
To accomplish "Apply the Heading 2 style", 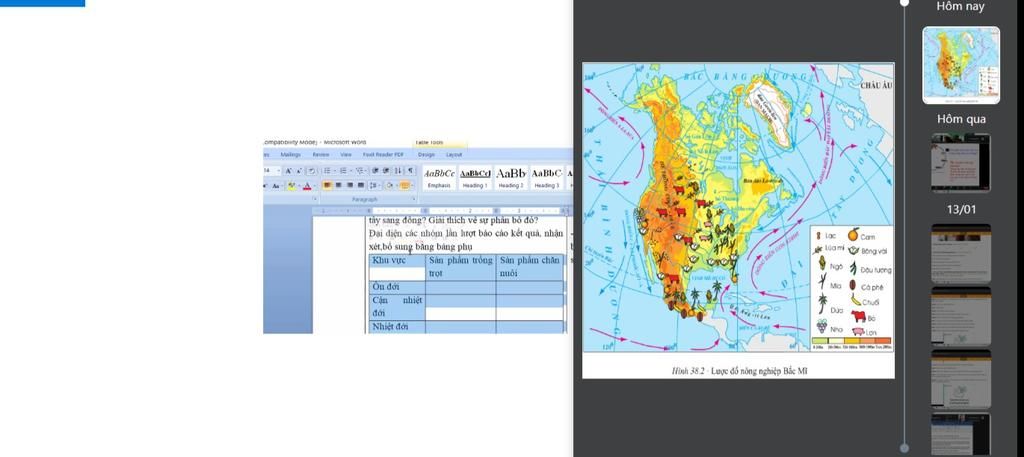I will pyautogui.click(x=511, y=178).
